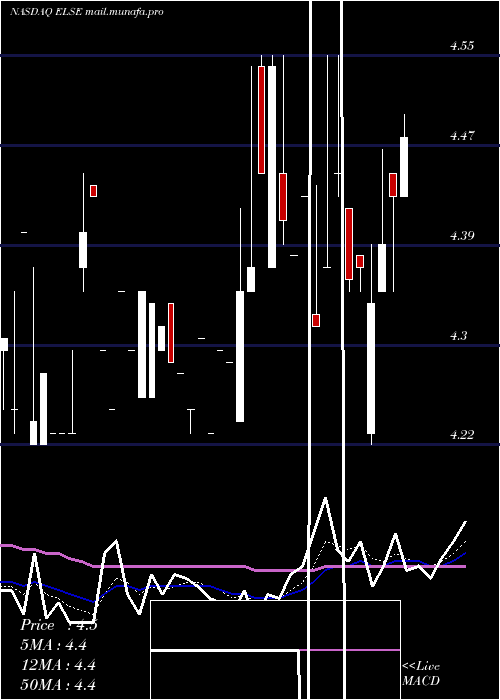Click the '50MA : 4.4' readout
This screenshot has width=500, height=700.
pyautogui.click(x=58, y=684)
